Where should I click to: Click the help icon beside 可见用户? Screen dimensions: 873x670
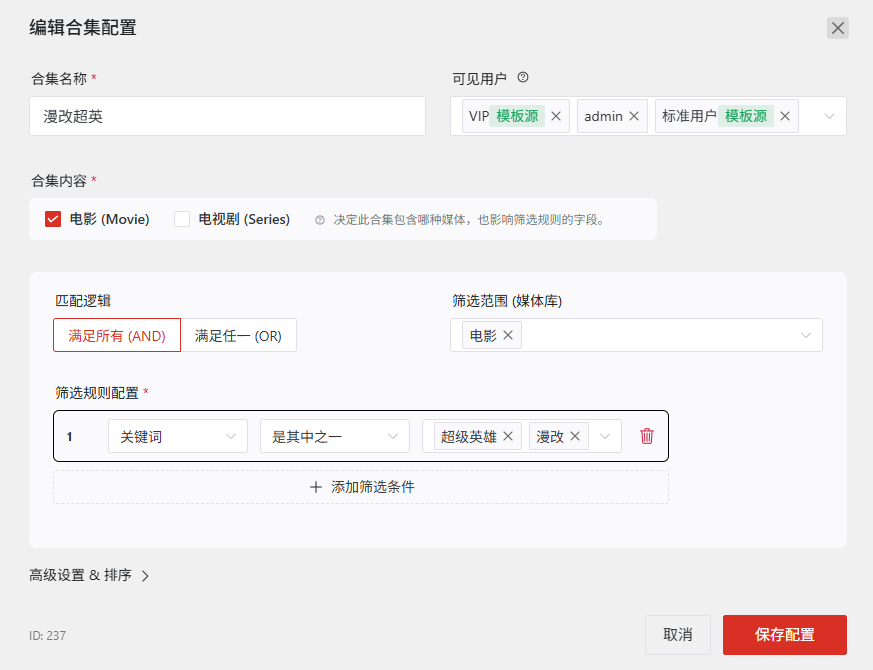[x=522, y=78]
